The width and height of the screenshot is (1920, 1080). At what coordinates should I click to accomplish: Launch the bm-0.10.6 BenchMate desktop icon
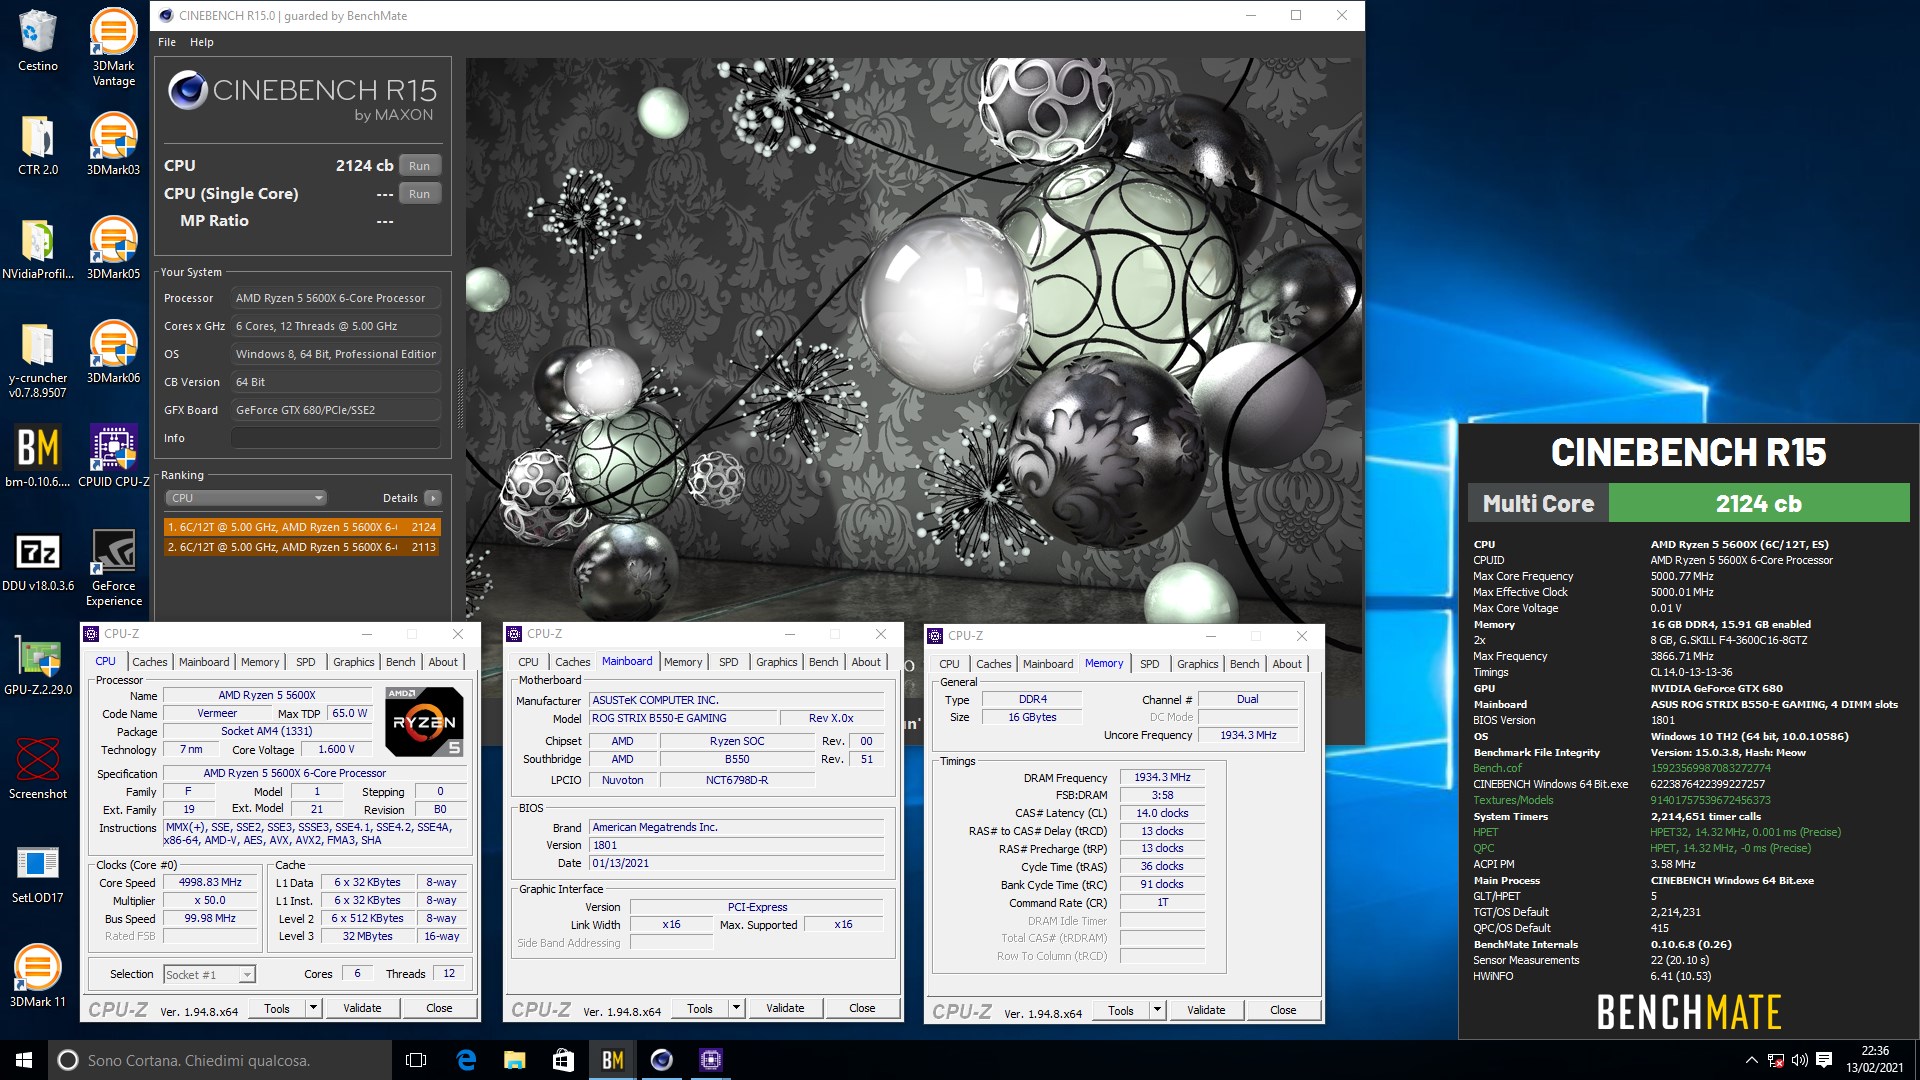click(37, 458)
